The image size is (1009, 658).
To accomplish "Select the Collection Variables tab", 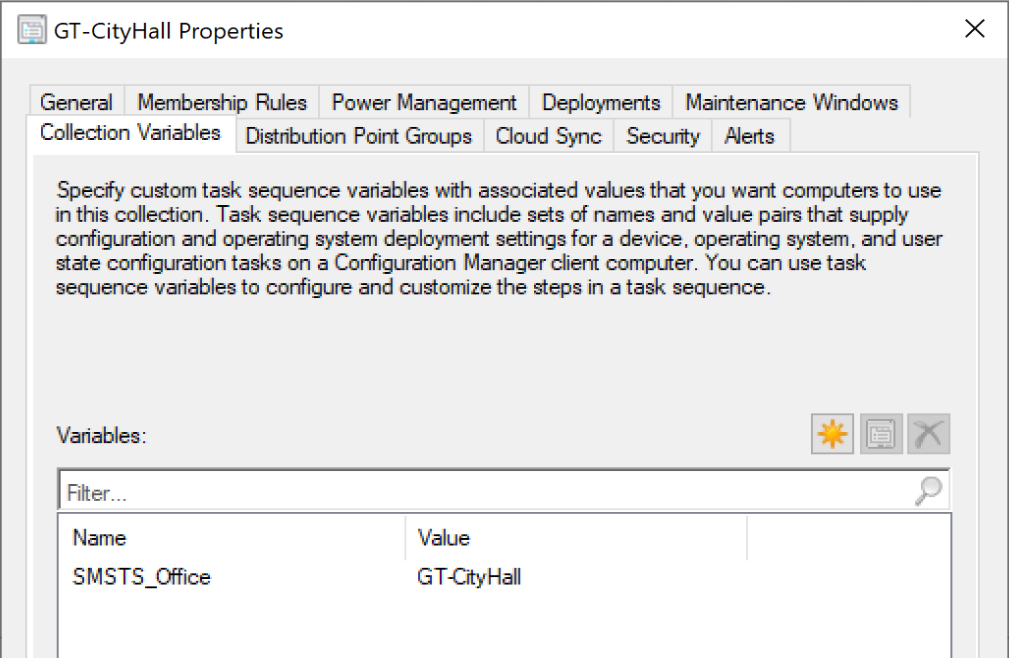I will (x=130, y=133).
